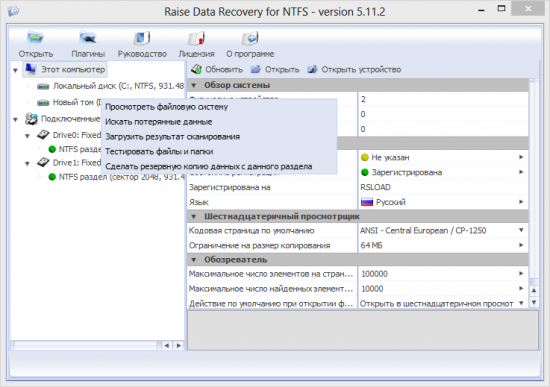
Task: Click the yellow Не указан status dot
Action: [365, 158]
